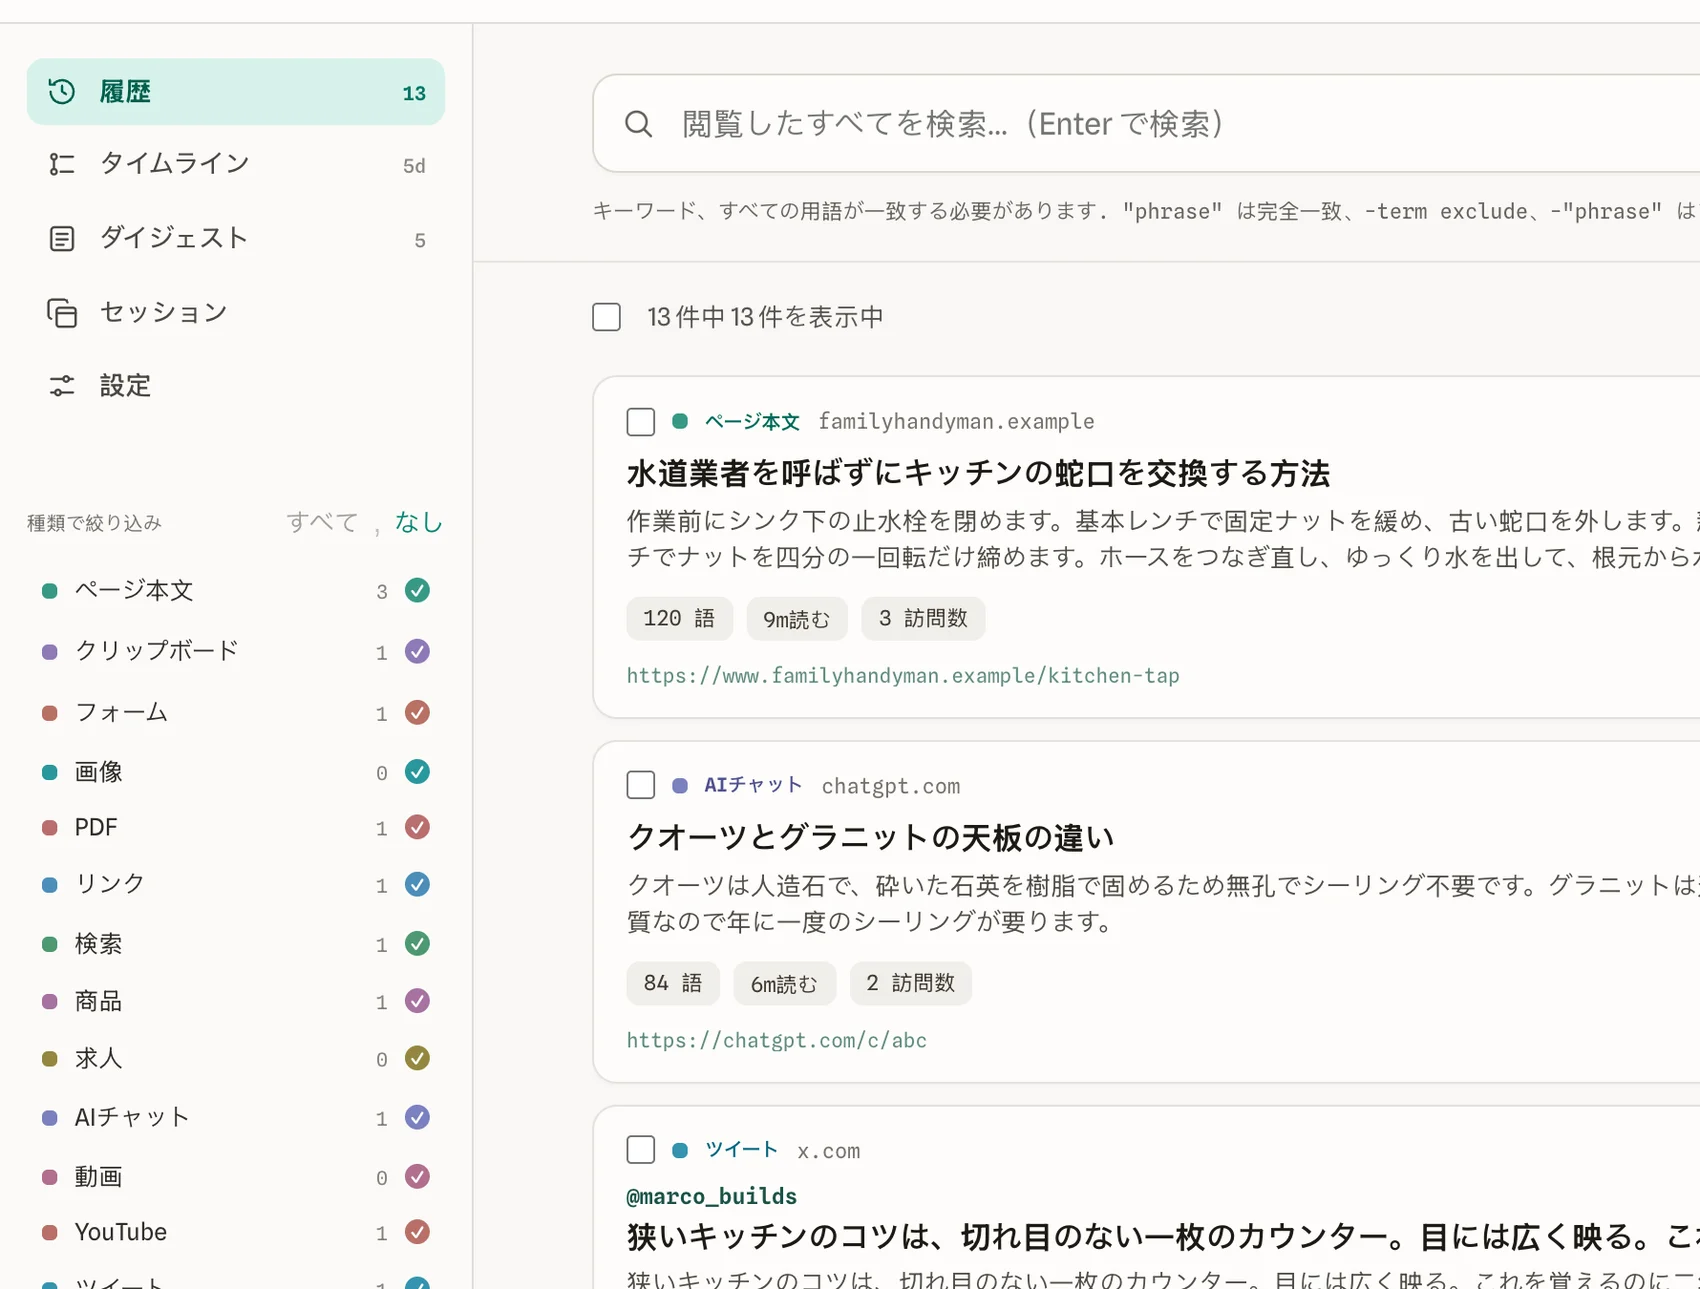Choose なし in the type filter

(418, 522)
